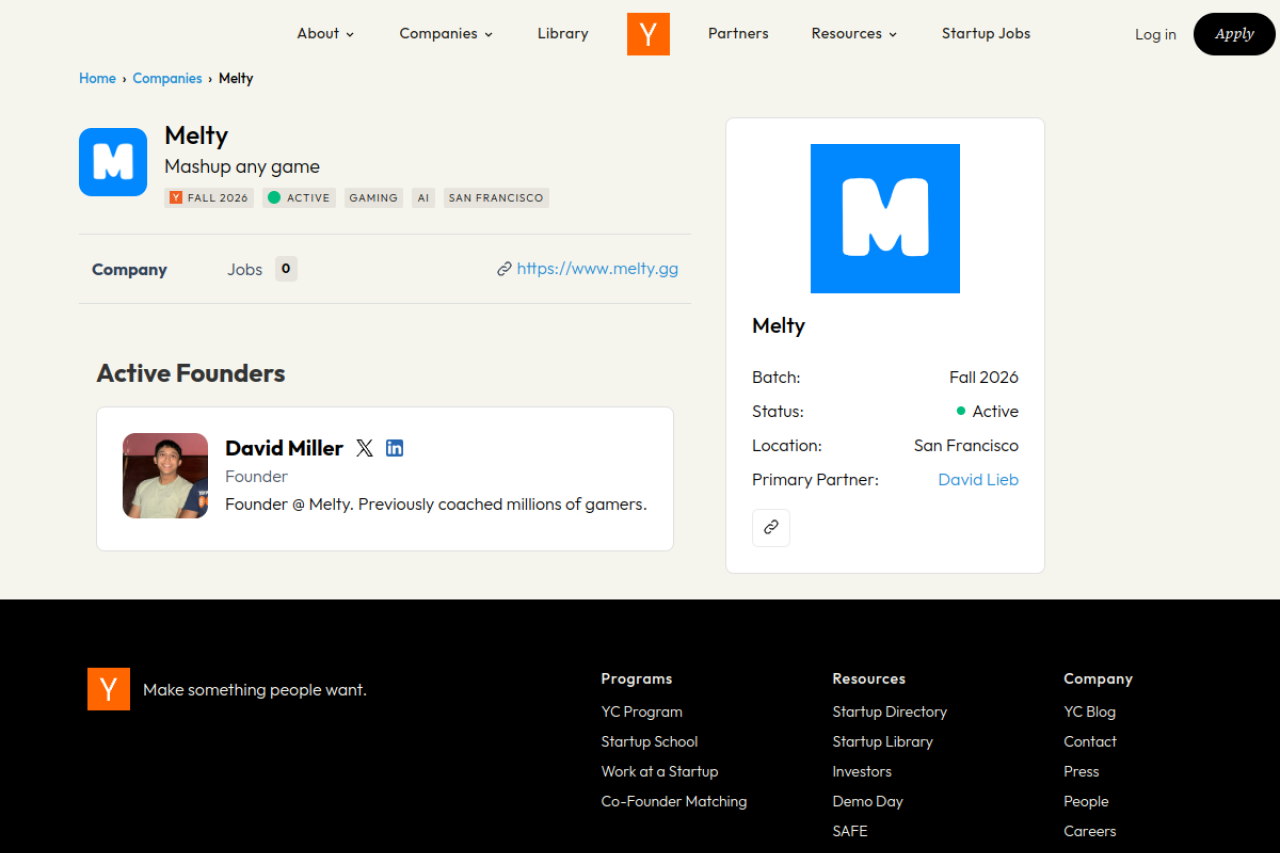Open Startup Jobs in the navbar
Image resolution: width=1280 pixels, height=853 pixels.
coord(986,34)
